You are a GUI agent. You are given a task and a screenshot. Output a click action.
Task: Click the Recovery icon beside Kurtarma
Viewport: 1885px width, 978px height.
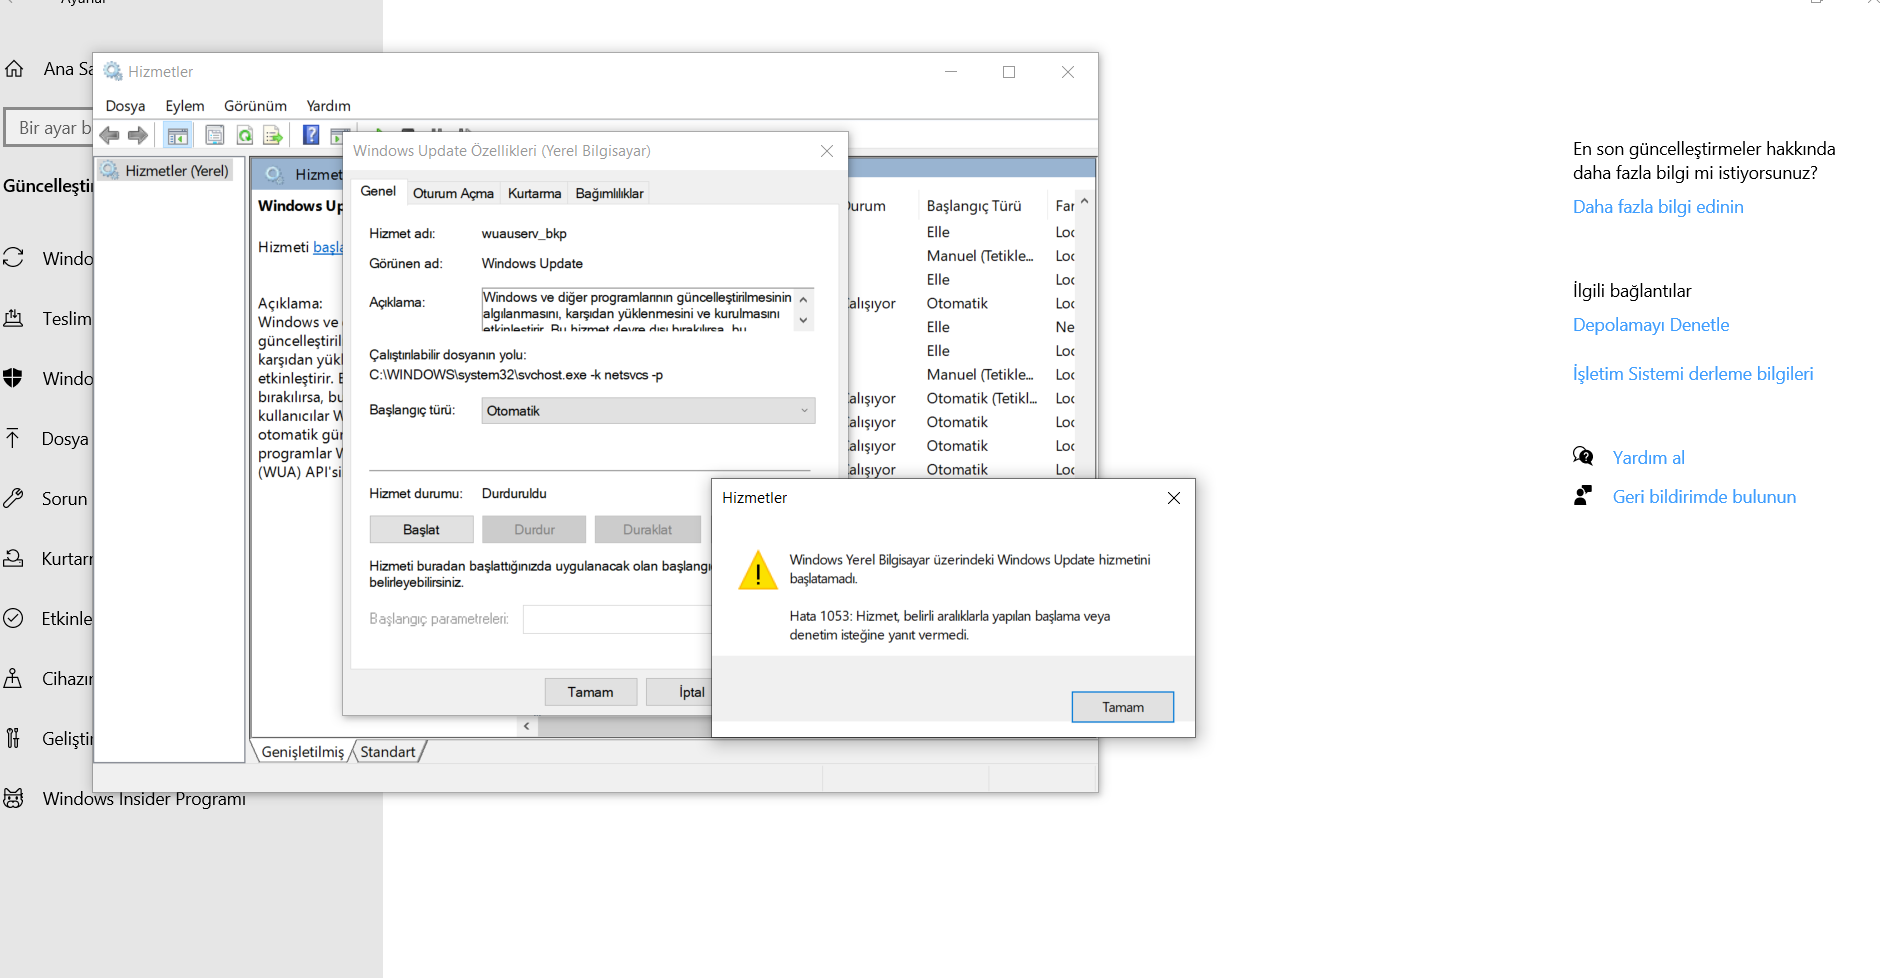[13, 558]
